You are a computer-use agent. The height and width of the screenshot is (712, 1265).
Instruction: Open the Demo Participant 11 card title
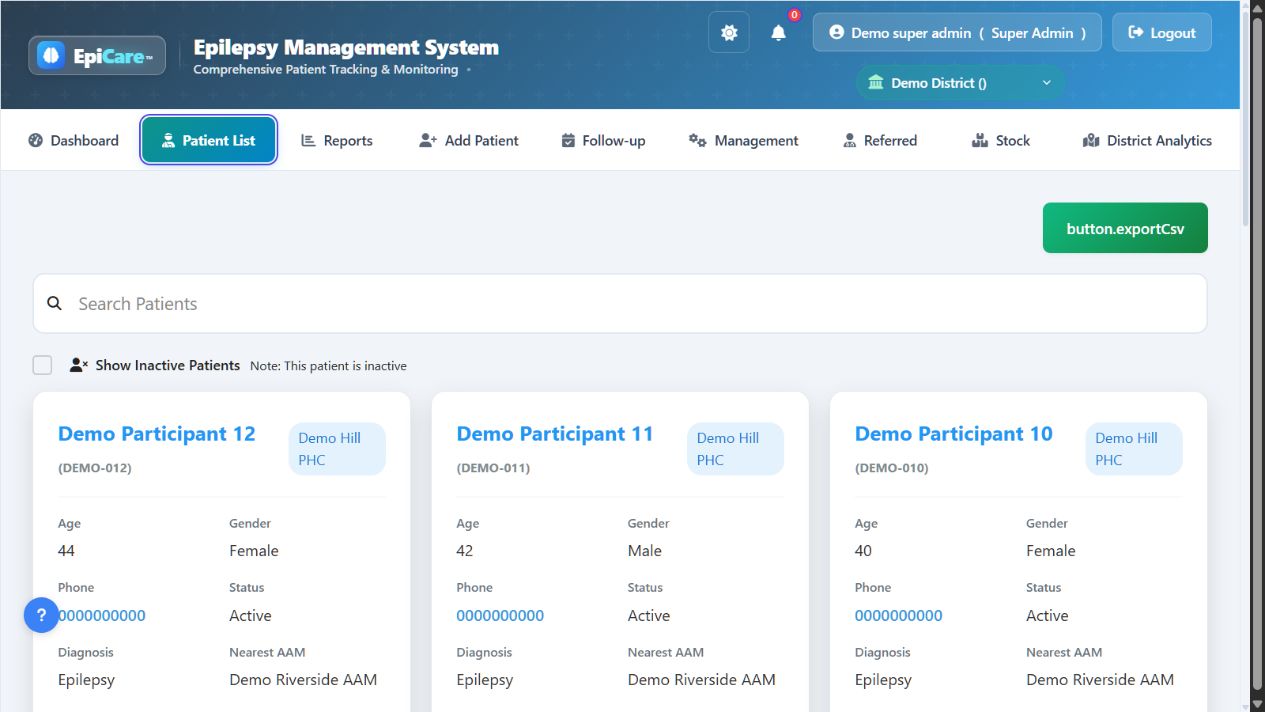555,434
